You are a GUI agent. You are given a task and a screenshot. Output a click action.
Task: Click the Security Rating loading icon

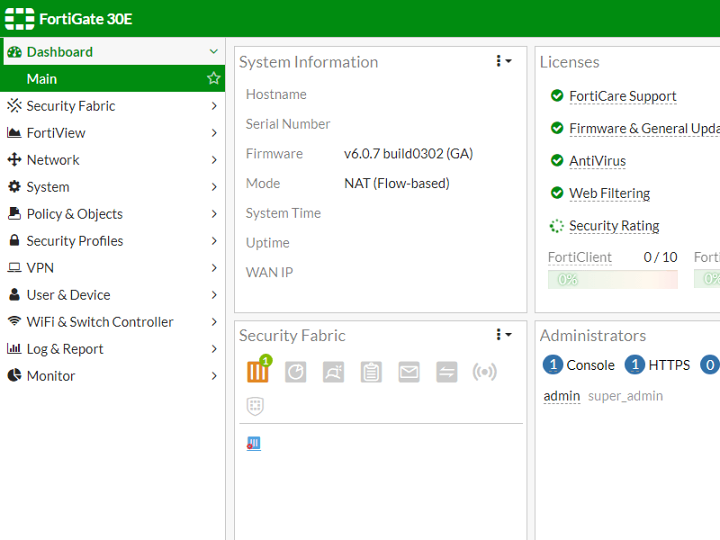click(557, 225)
